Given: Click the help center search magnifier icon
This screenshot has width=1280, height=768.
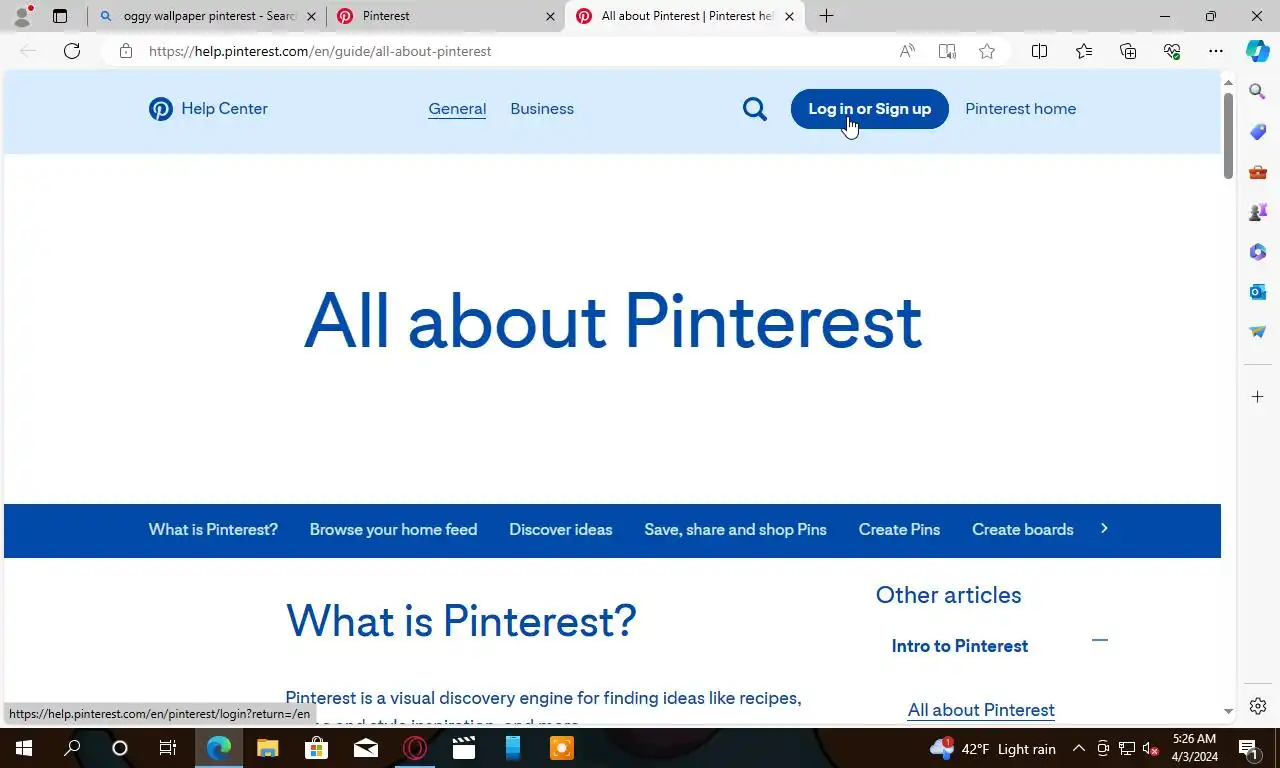Looking at the screenshot, I should 755,109.
